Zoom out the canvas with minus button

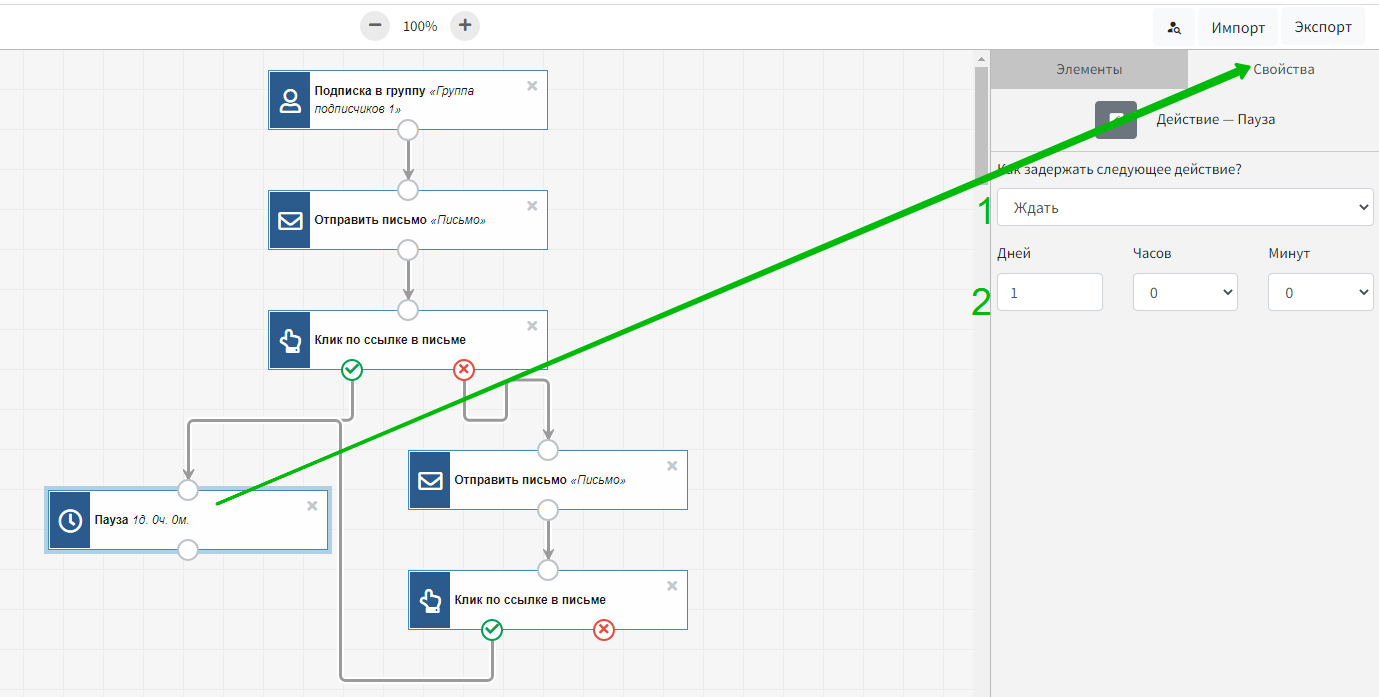[x=374, y=26]
